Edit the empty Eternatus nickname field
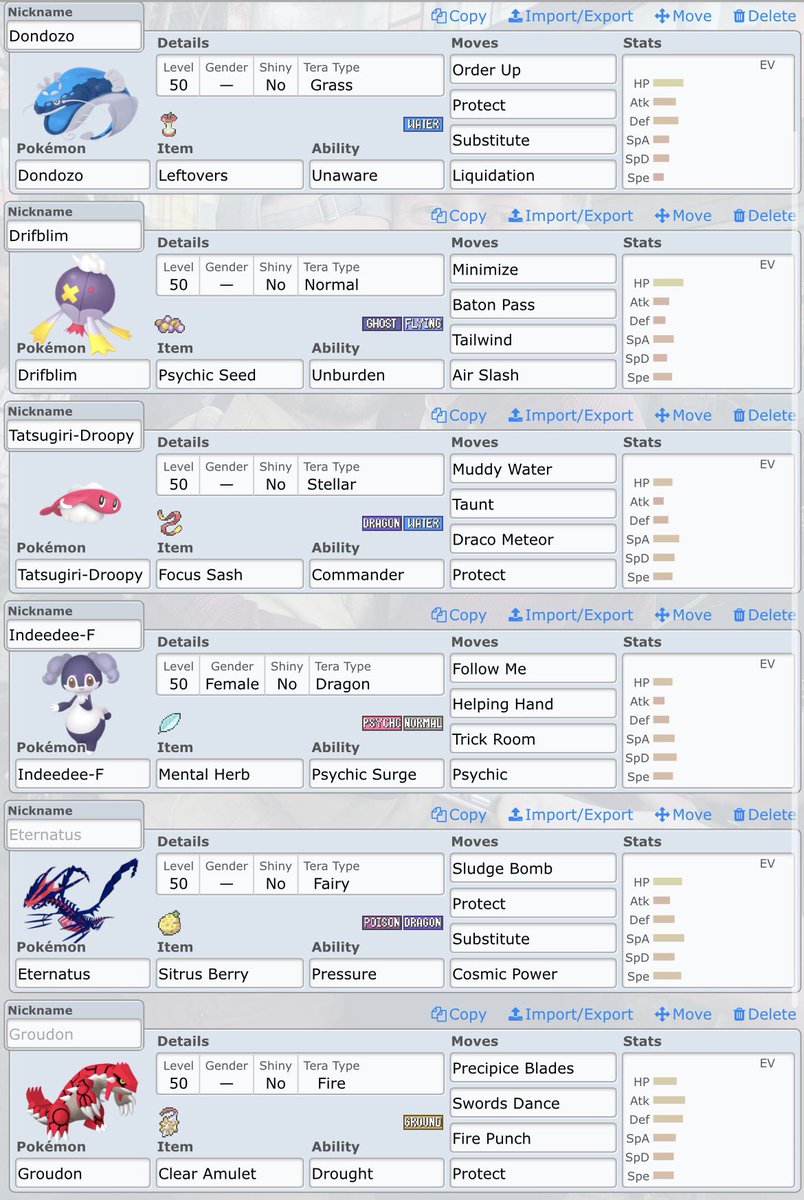 tap(74, 835)
